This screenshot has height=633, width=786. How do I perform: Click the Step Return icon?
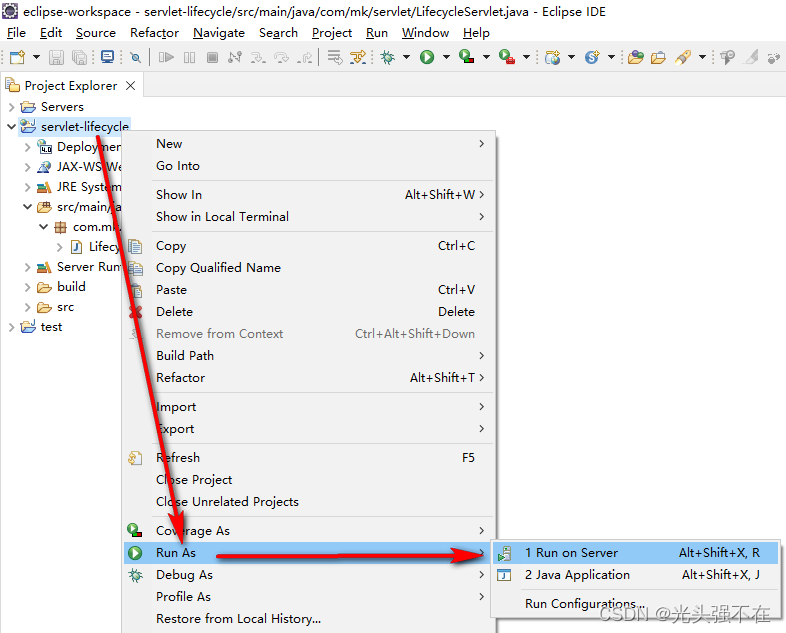pos(304,57)
